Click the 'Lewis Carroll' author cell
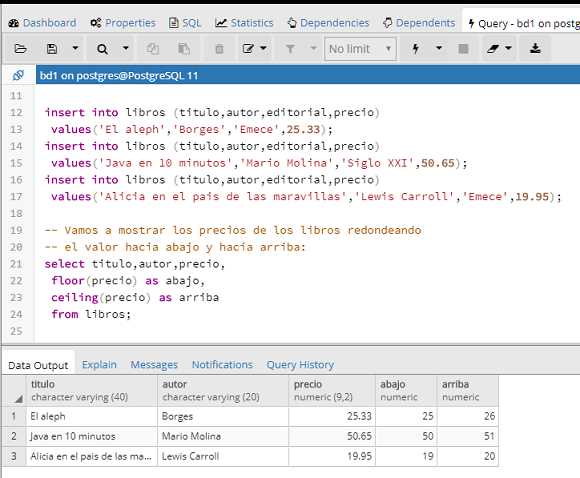The image size is (580, 478). (223, 456)
